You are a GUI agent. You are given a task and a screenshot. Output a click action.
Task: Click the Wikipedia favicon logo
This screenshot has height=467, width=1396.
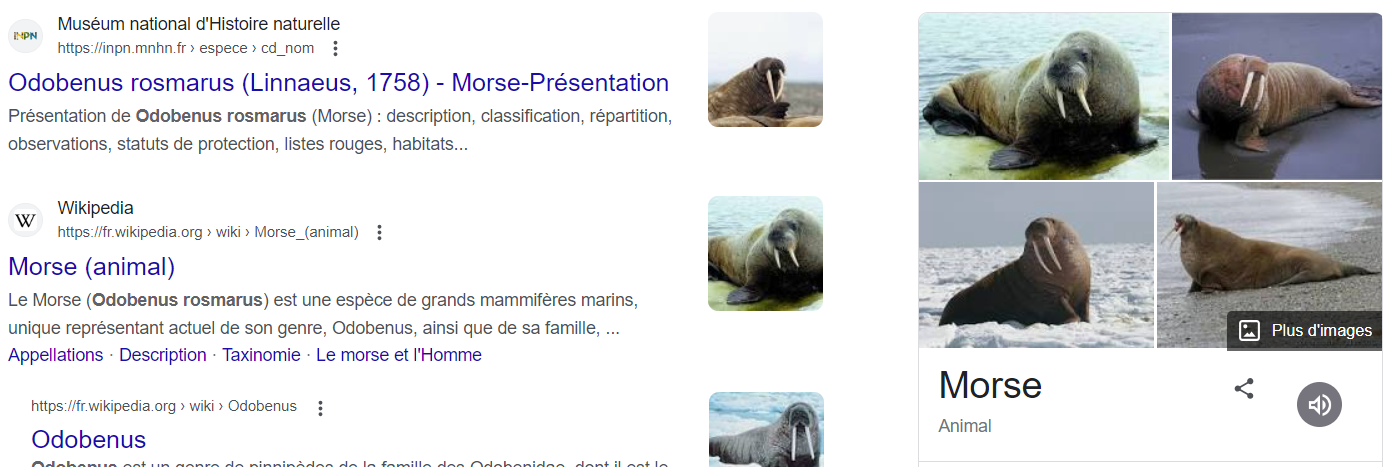(x=25, y=220)
